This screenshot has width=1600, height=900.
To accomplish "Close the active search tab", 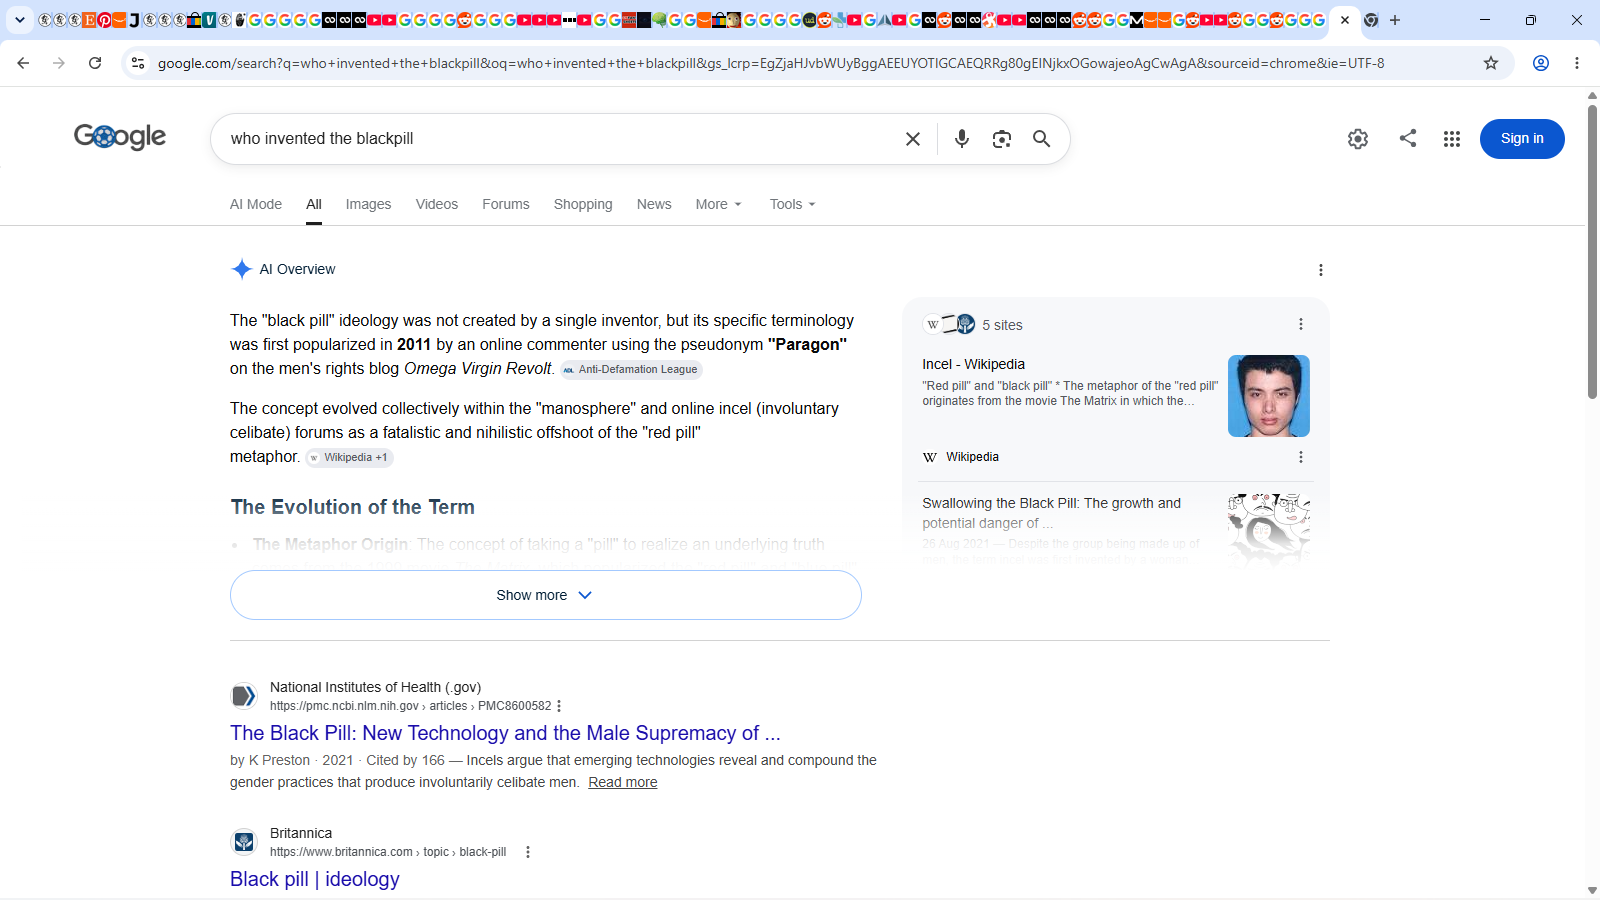I will coord(1345,20).
